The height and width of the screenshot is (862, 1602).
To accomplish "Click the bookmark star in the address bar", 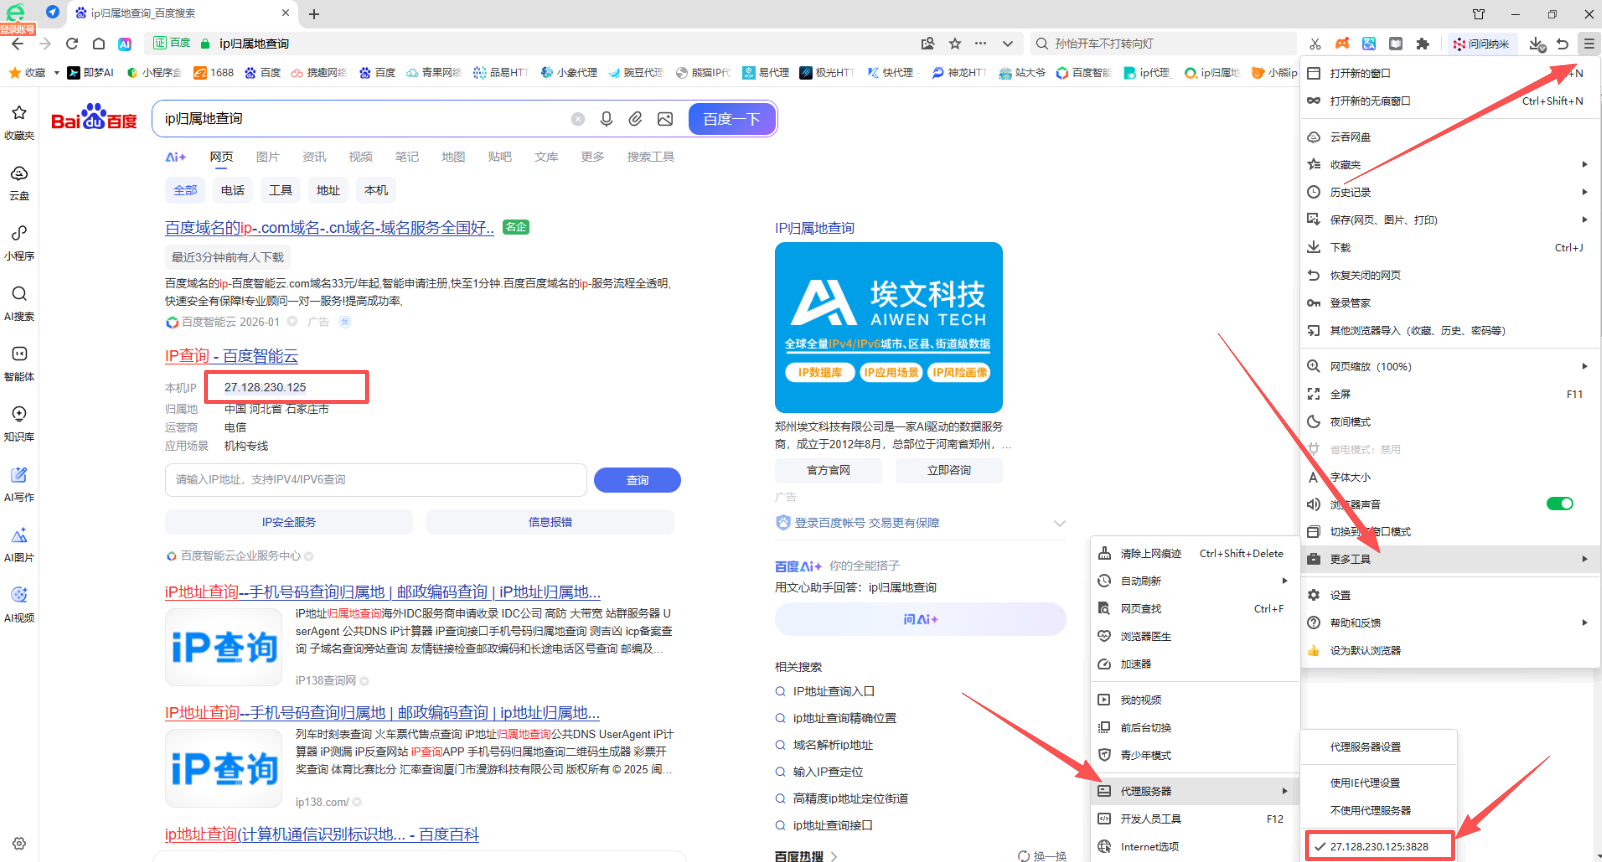I will pos(955,44).
